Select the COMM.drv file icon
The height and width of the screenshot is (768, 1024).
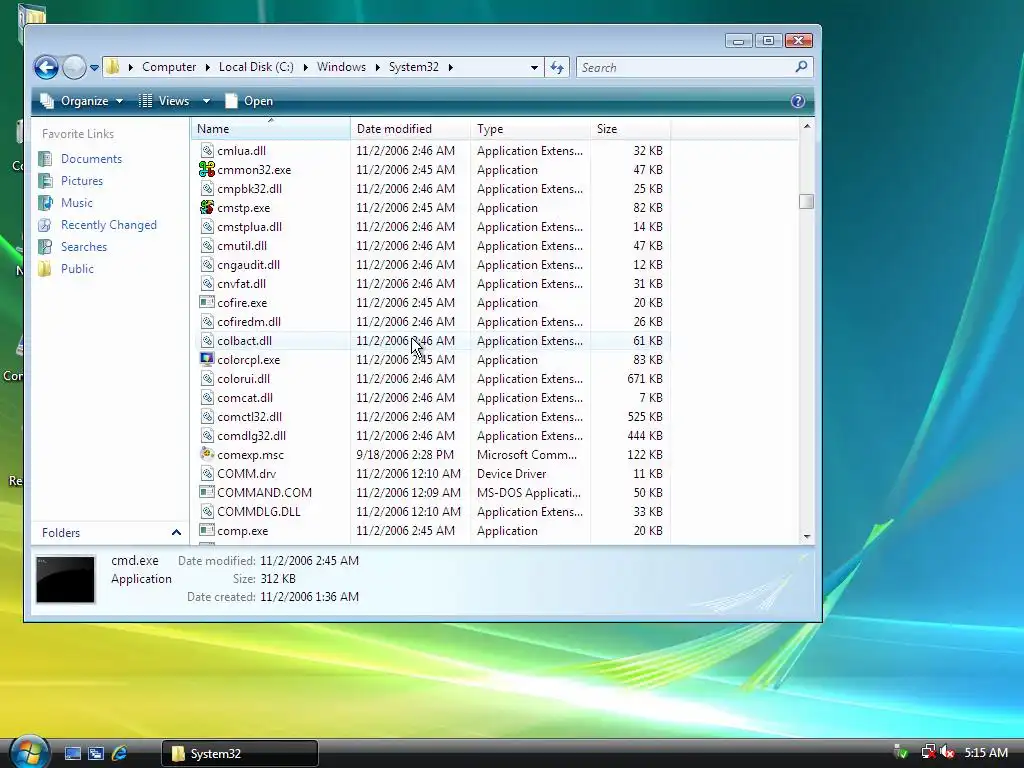coord(207,473)
